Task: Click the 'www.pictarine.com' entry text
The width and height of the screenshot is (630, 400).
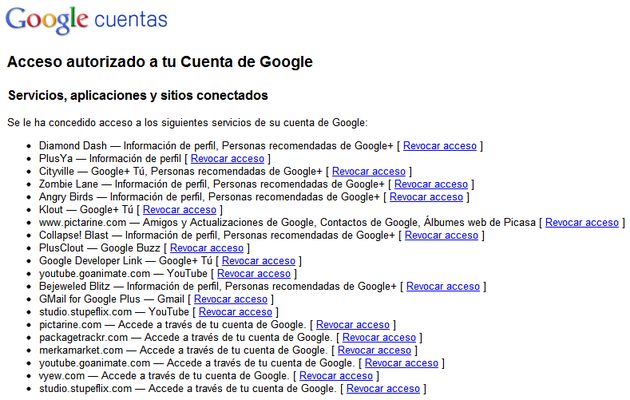Action: (82, 222)
